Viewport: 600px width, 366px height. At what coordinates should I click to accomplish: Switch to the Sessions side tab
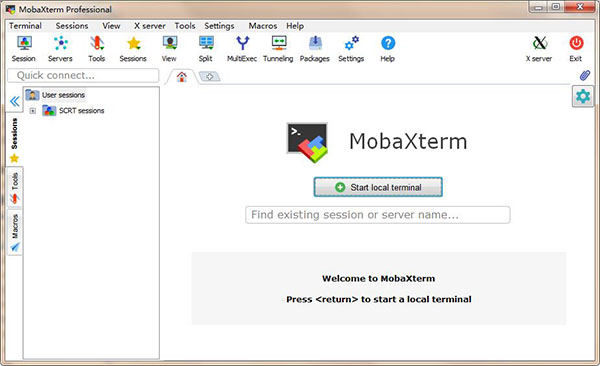pyautogui.click(x=15, y=140)
